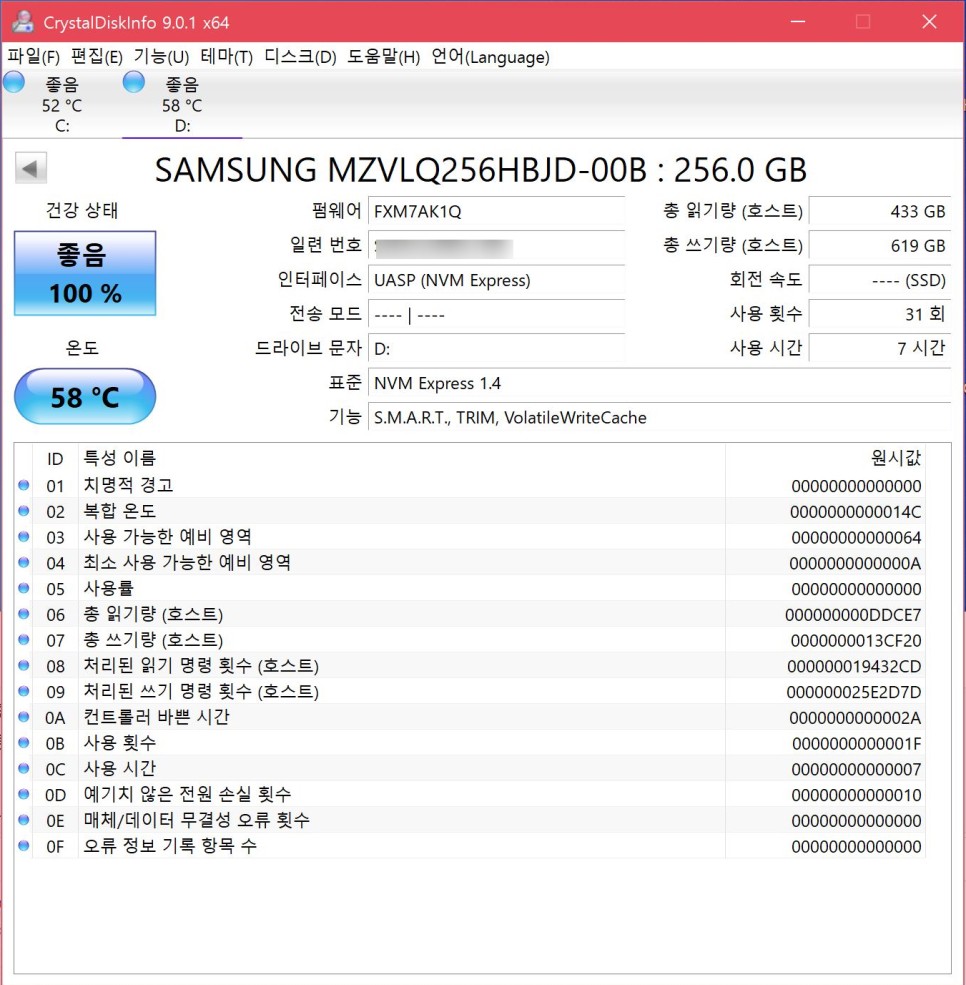Select the D: drive health status circle
The width and height of the screenshot is (966, 985).
click(134, 82)
